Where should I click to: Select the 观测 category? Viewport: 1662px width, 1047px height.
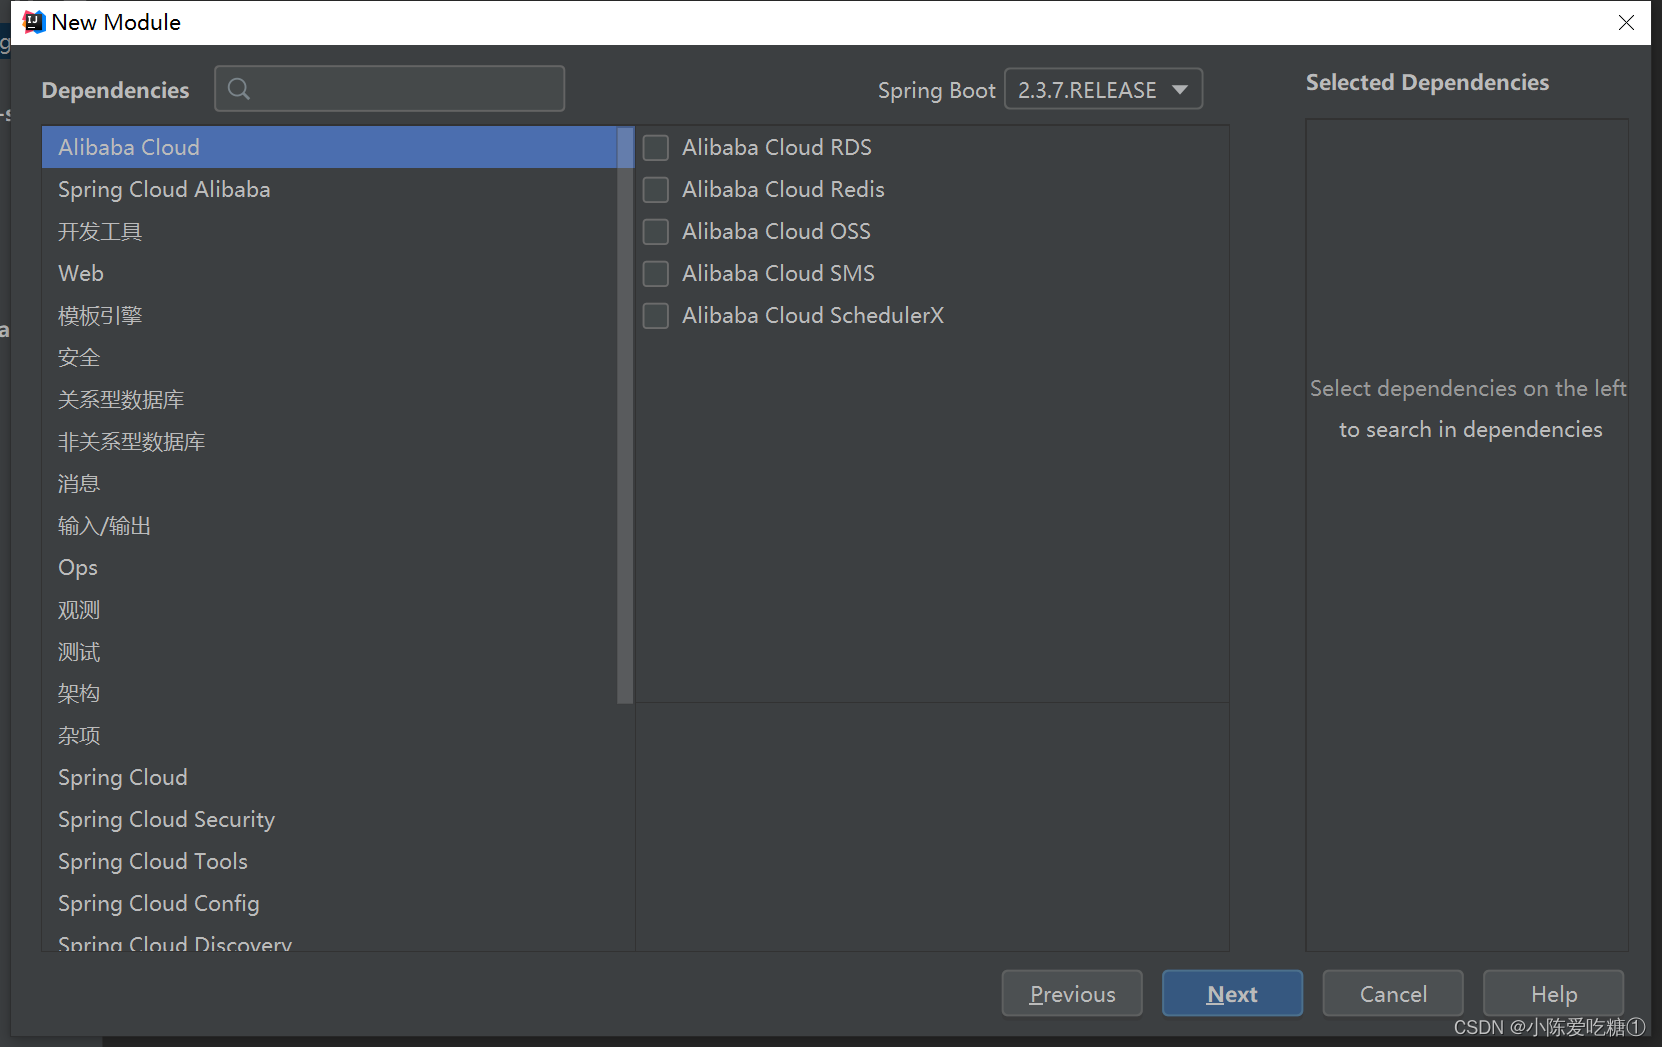pyautogui.click(x=330, y=609)
